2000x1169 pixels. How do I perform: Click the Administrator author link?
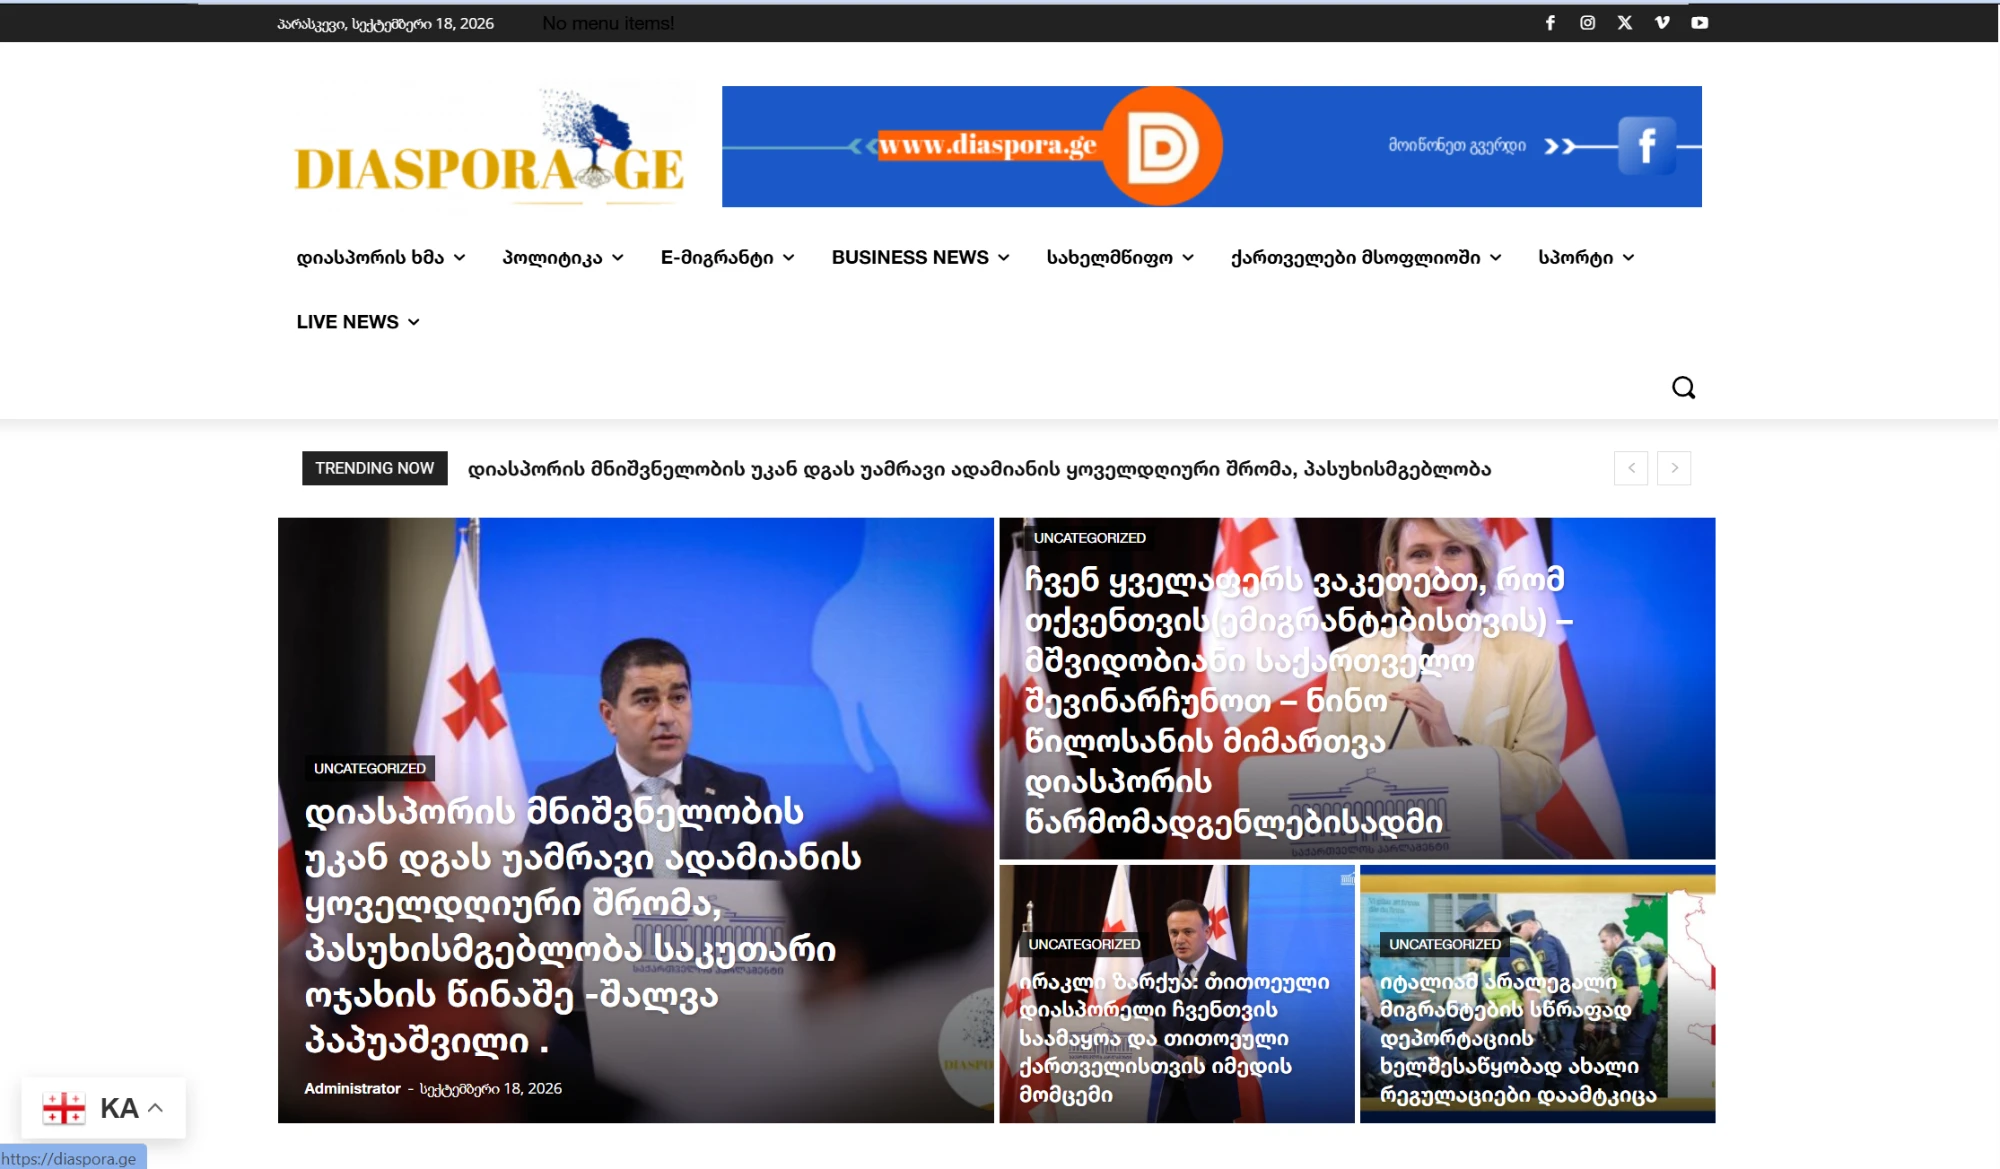[x=352, y=1088]
